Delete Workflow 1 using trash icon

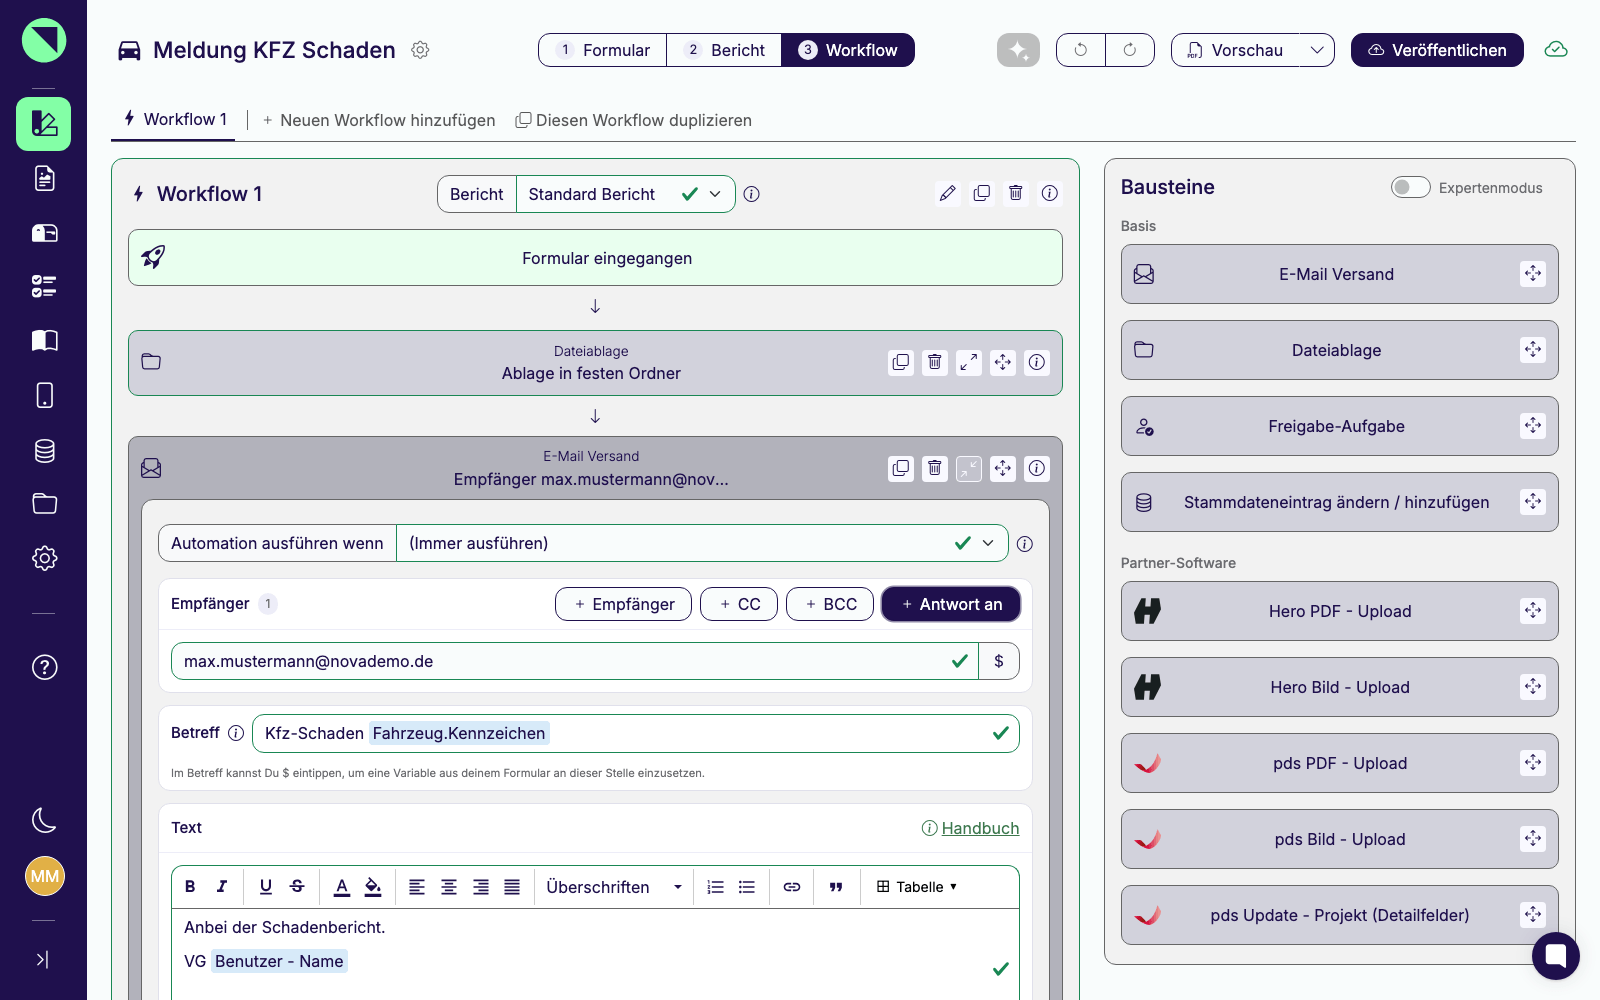1016,193
